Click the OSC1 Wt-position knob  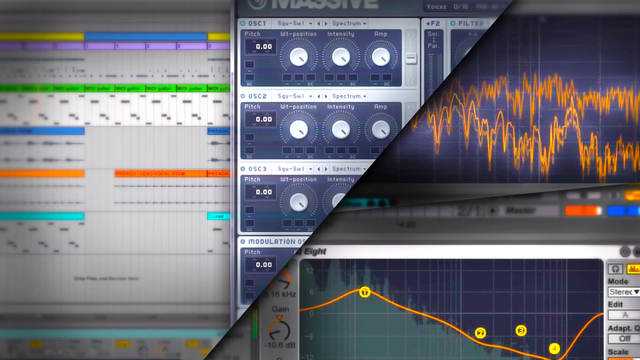pos(299,57)
